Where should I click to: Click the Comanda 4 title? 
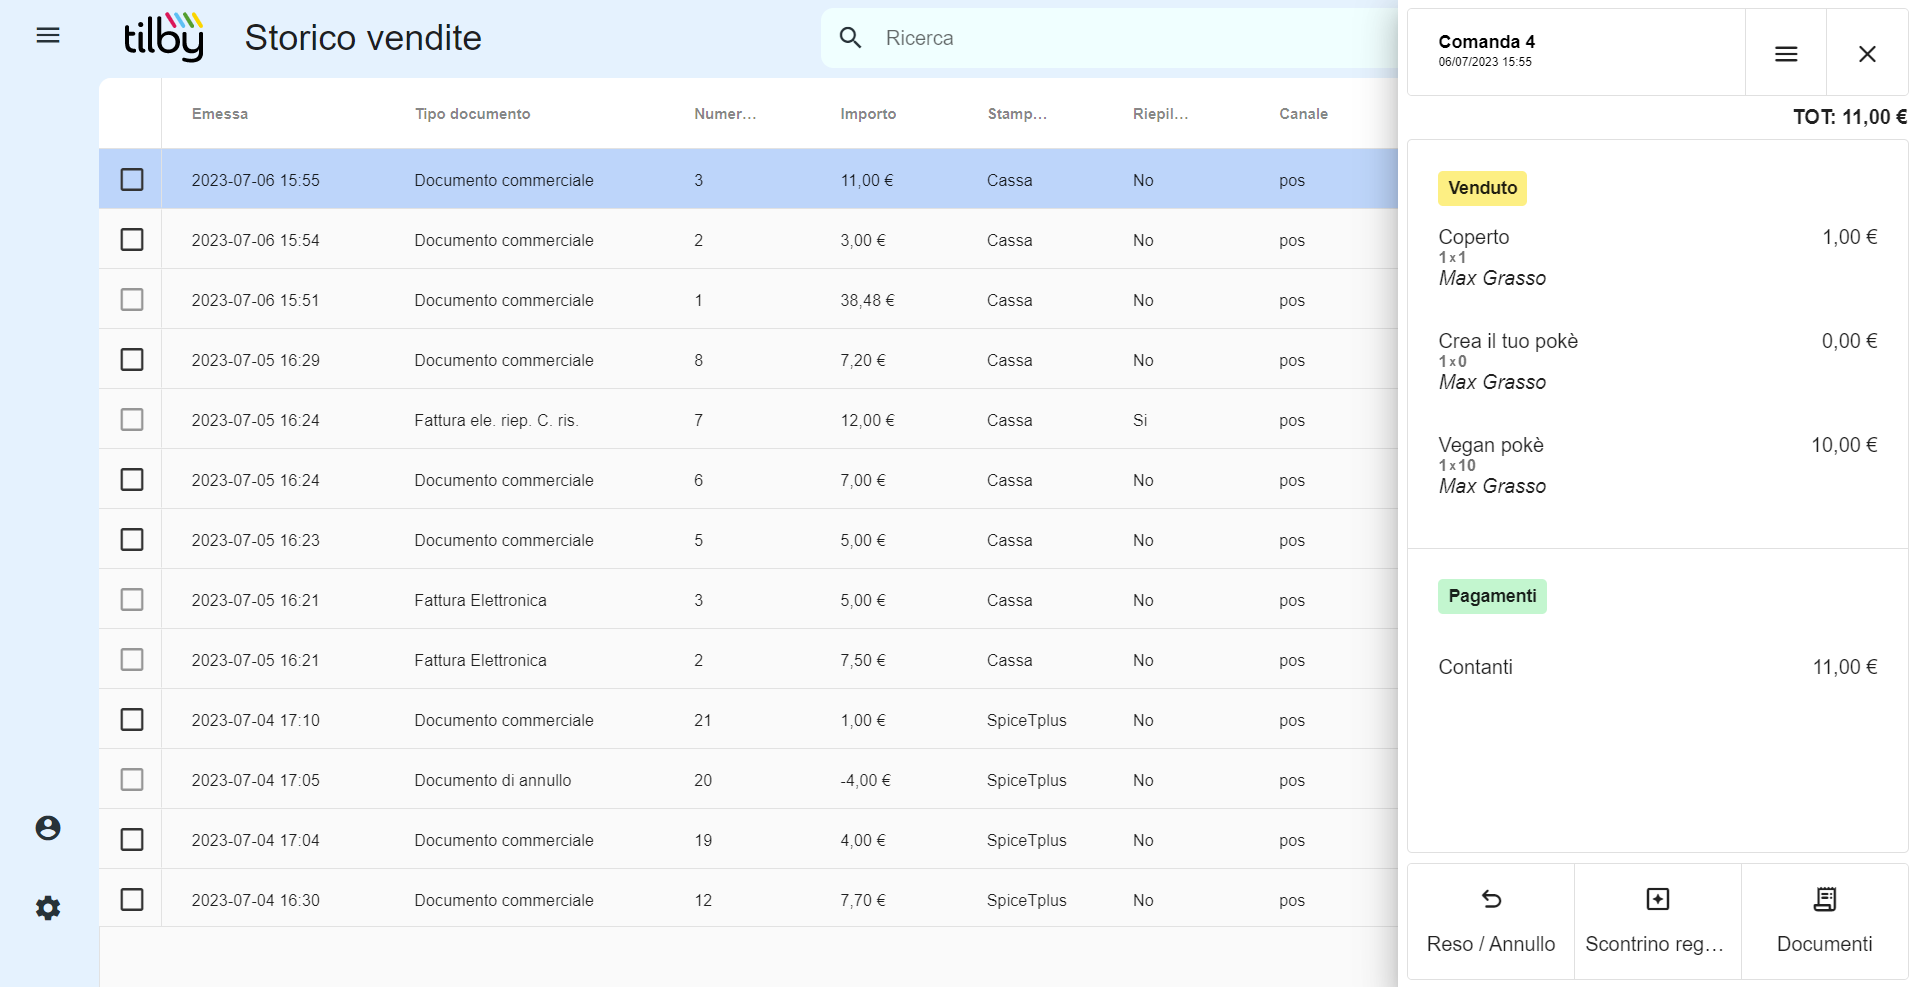tap(1486, 41)
